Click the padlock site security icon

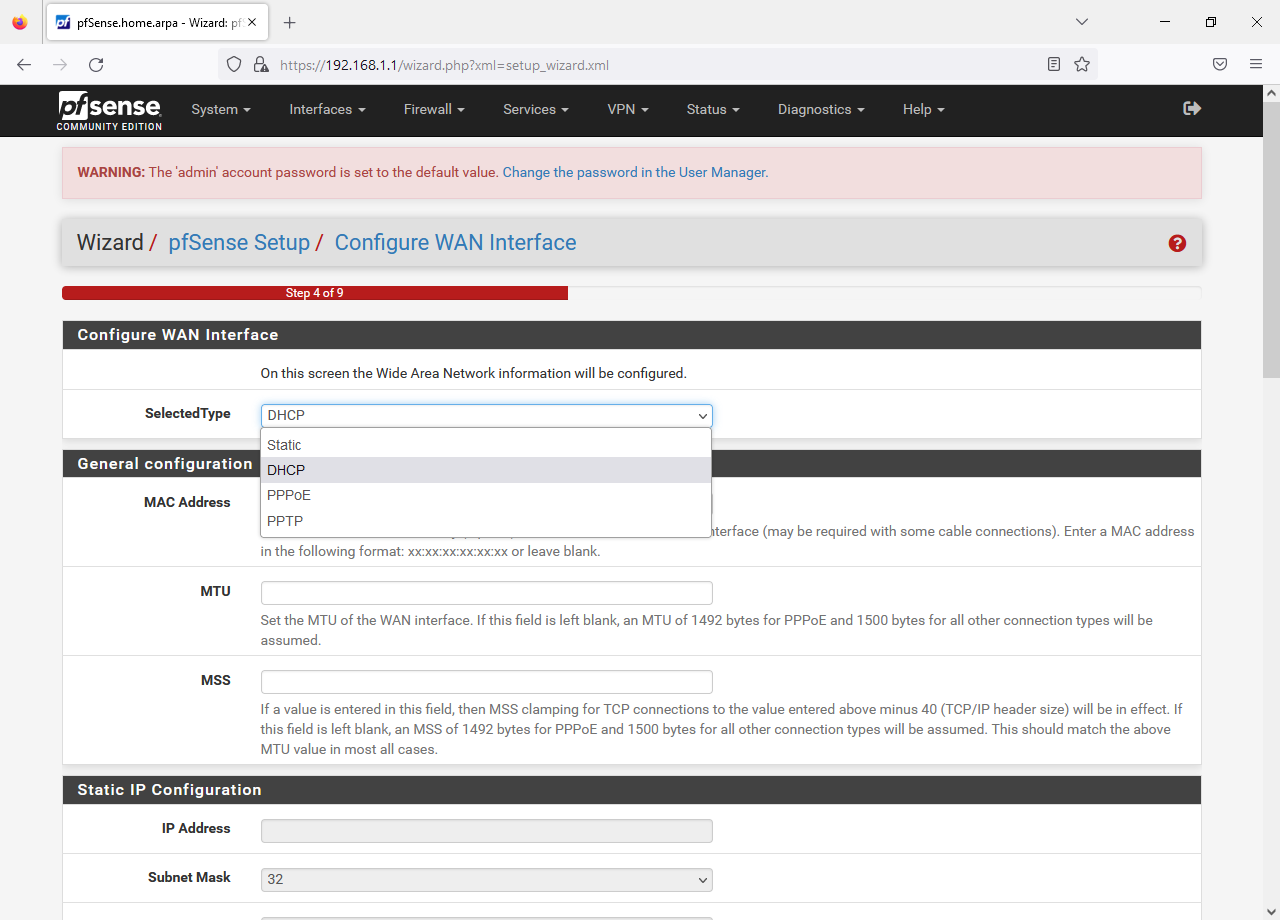click(x=261, y=64)
